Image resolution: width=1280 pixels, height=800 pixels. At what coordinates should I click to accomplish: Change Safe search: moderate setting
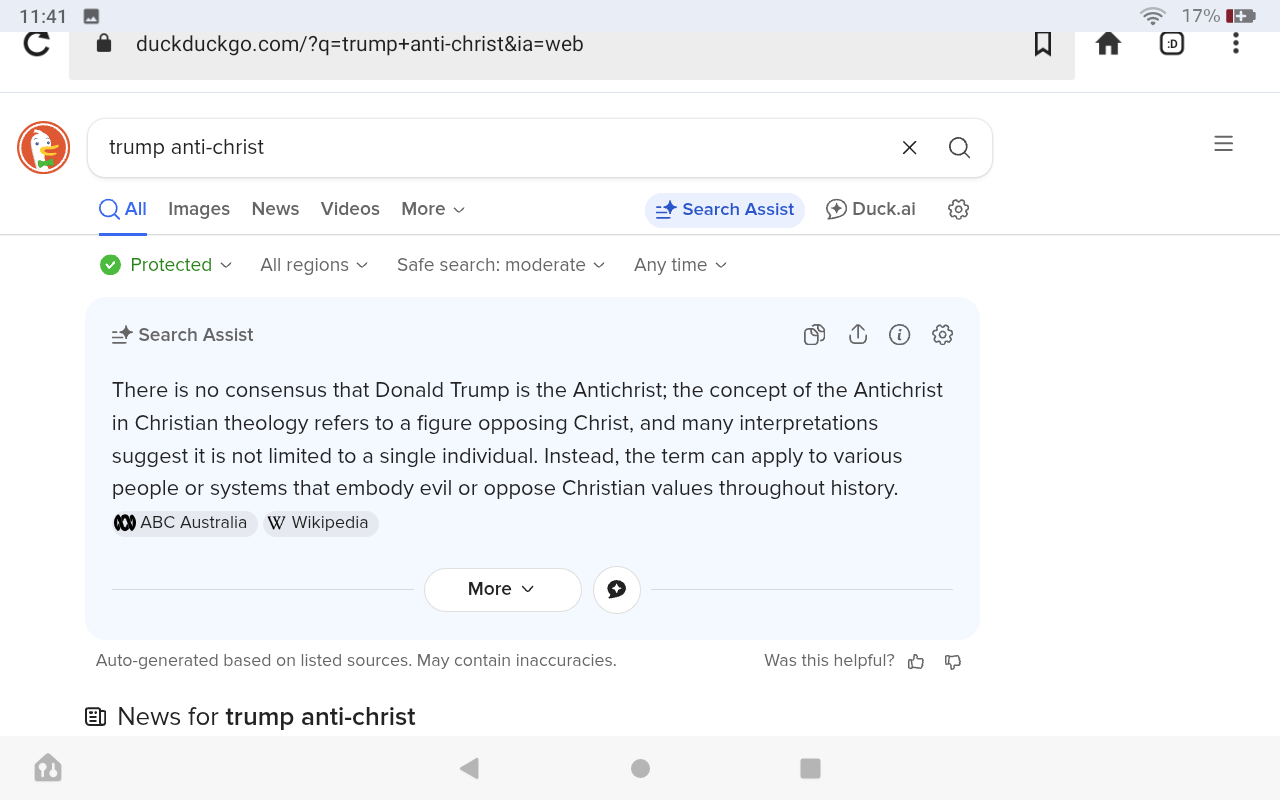click(x=501, y=265)
